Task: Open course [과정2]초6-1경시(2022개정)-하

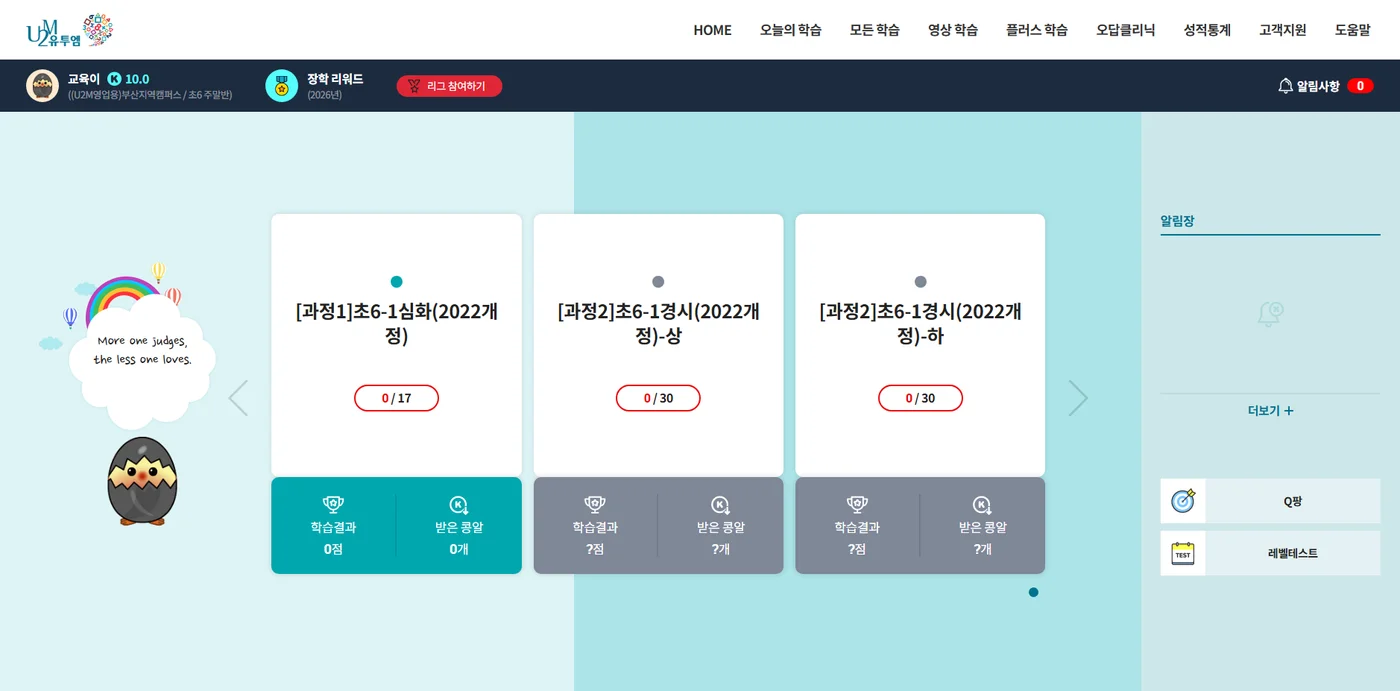Action: tap(920, 324)
